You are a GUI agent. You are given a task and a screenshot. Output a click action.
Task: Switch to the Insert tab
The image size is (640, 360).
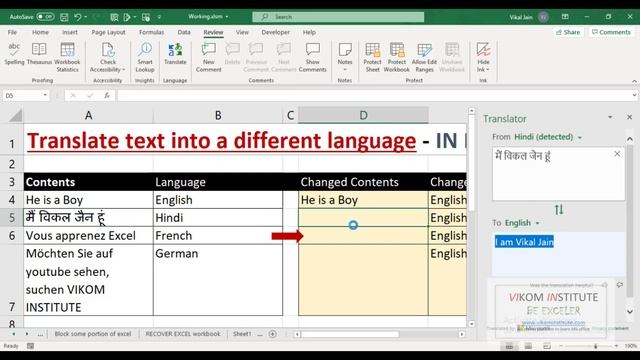70,32
